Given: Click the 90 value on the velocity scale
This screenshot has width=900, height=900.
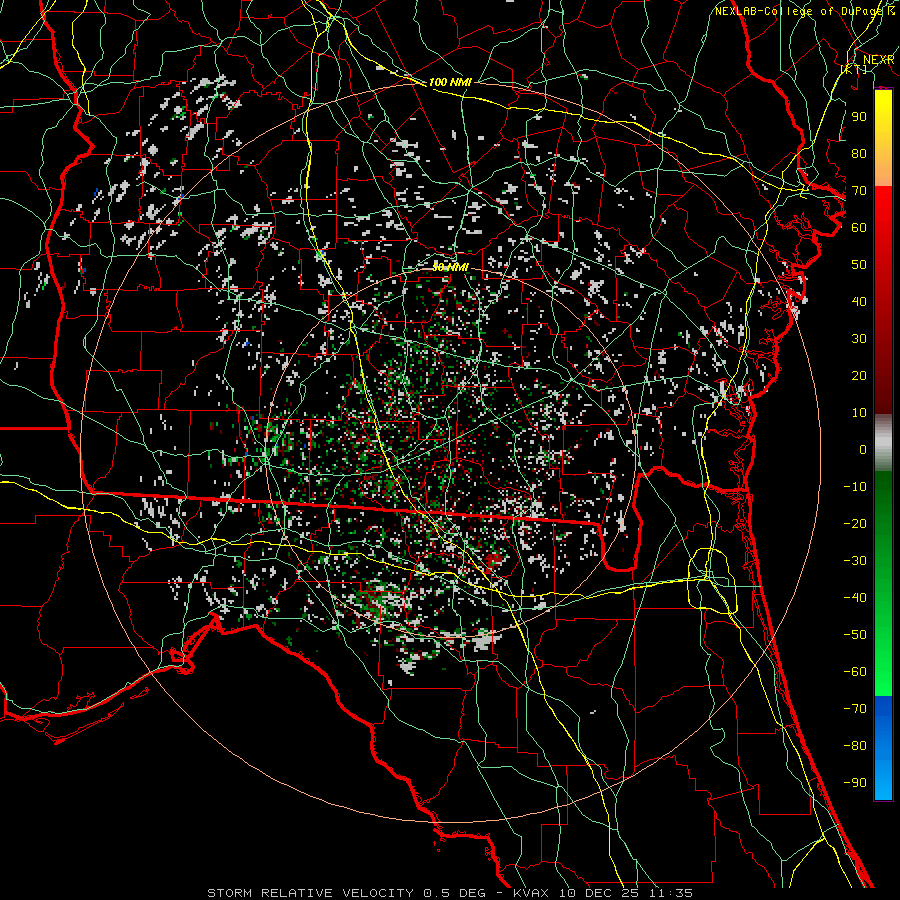Looking at the screenshot, I should (859, 117).
